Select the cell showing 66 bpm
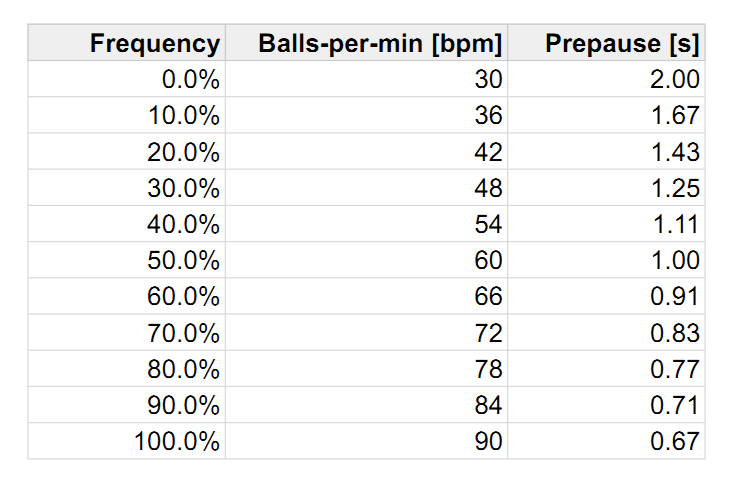The width and height of the screenshot is (734, 483). [367, 296]
